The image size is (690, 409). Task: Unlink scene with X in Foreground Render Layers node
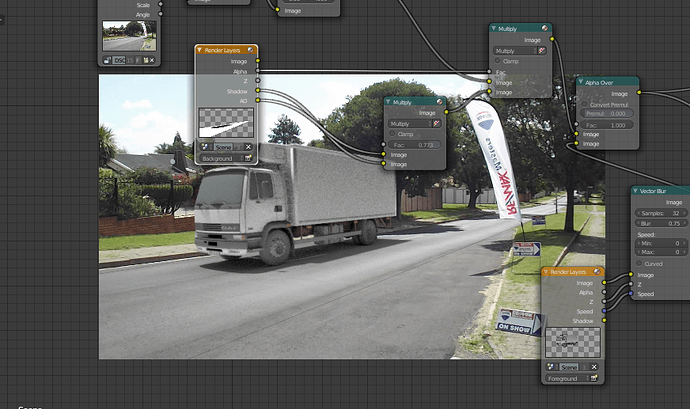click(594, 367)
